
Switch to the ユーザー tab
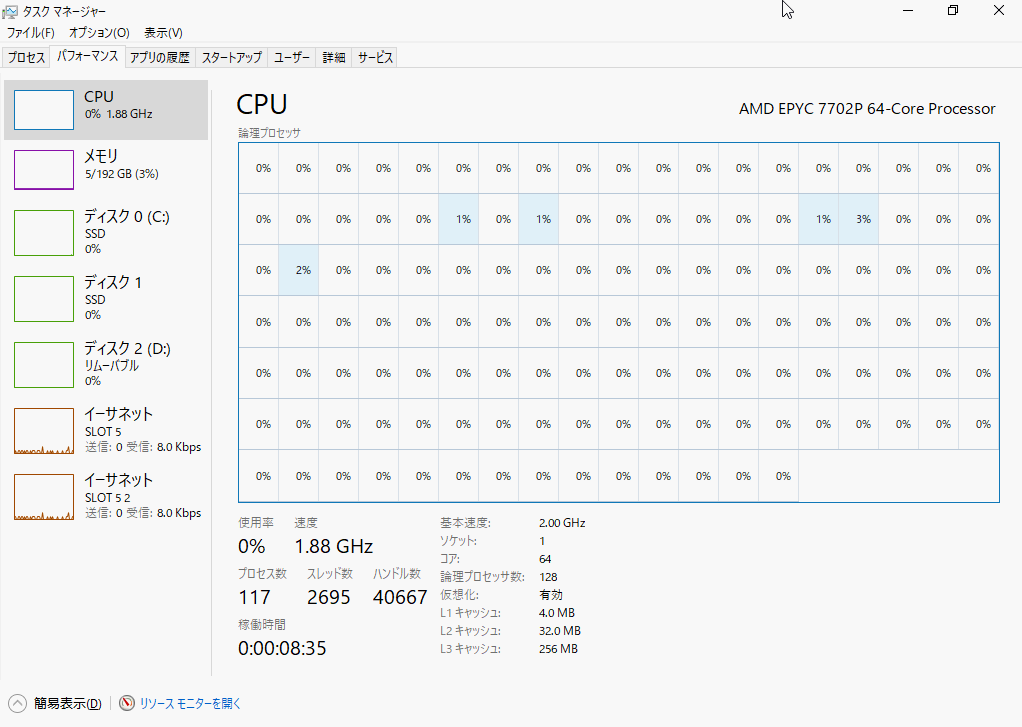tap(292, 58)
